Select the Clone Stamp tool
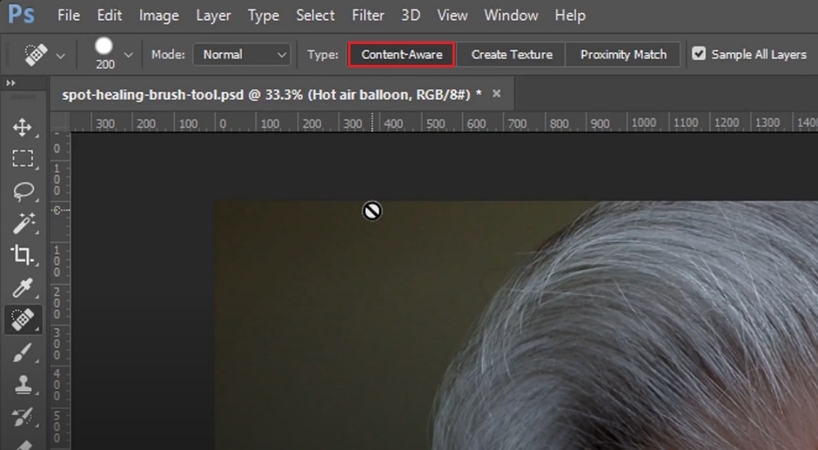This screenshot has width=818, height=450. pyautogui.click(x=22, y=385)
